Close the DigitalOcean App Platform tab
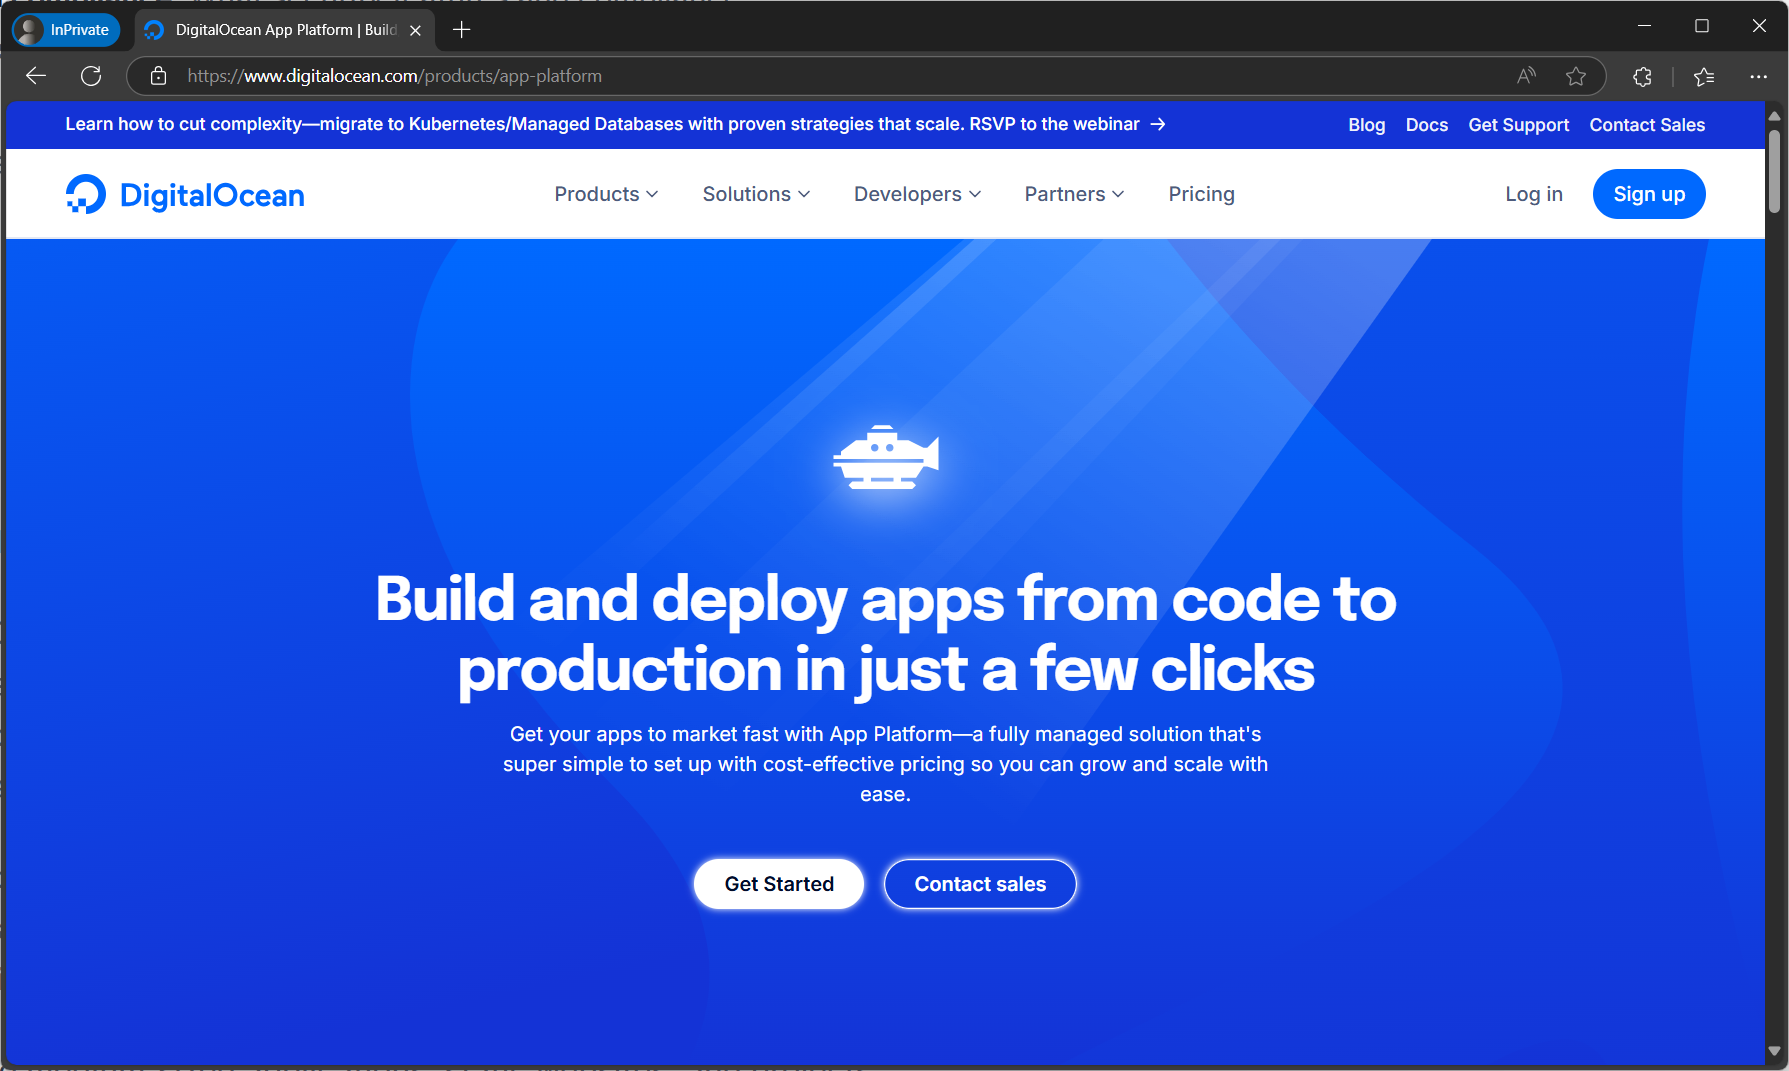 coord(416,30)
